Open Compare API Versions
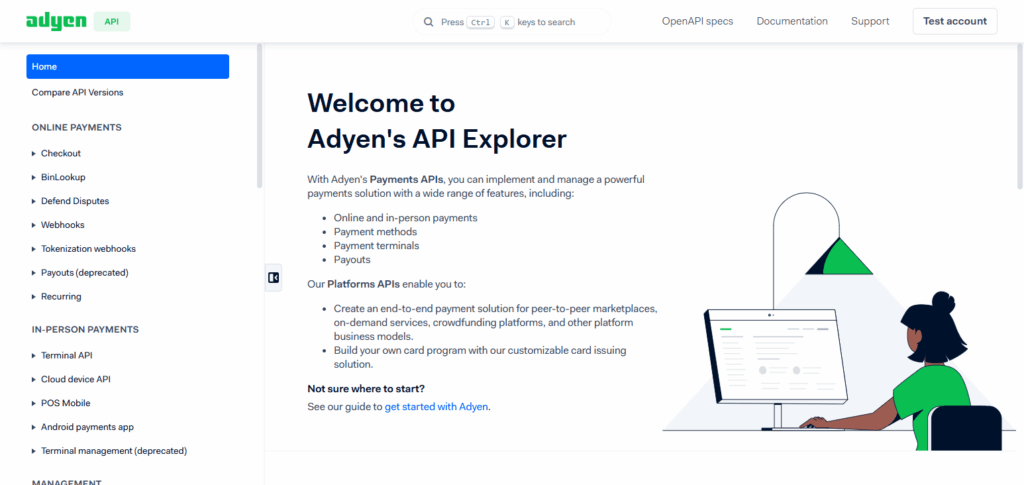 click(x=77, y=93)
